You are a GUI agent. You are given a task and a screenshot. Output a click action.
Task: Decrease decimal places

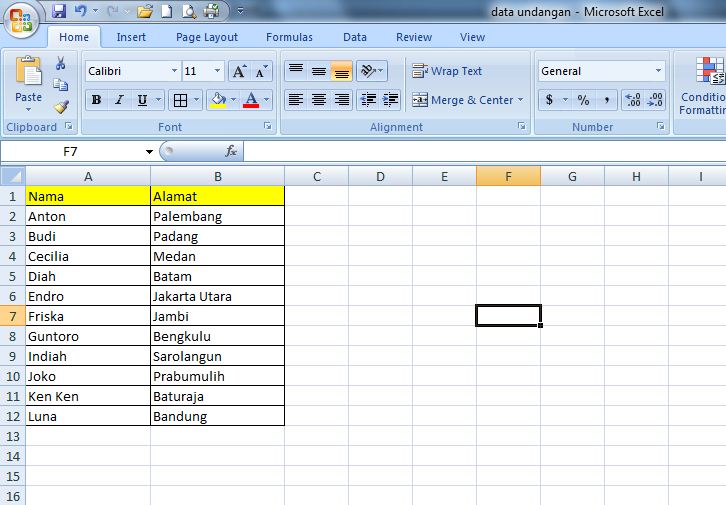click(x=655, y=100)
